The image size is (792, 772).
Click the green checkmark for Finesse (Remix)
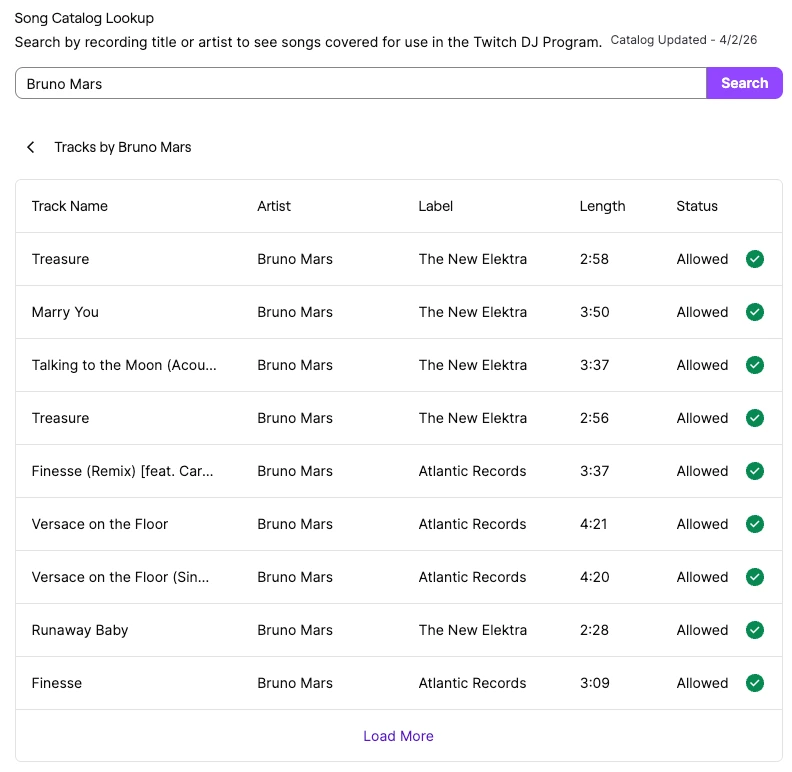tap(755, 471)
